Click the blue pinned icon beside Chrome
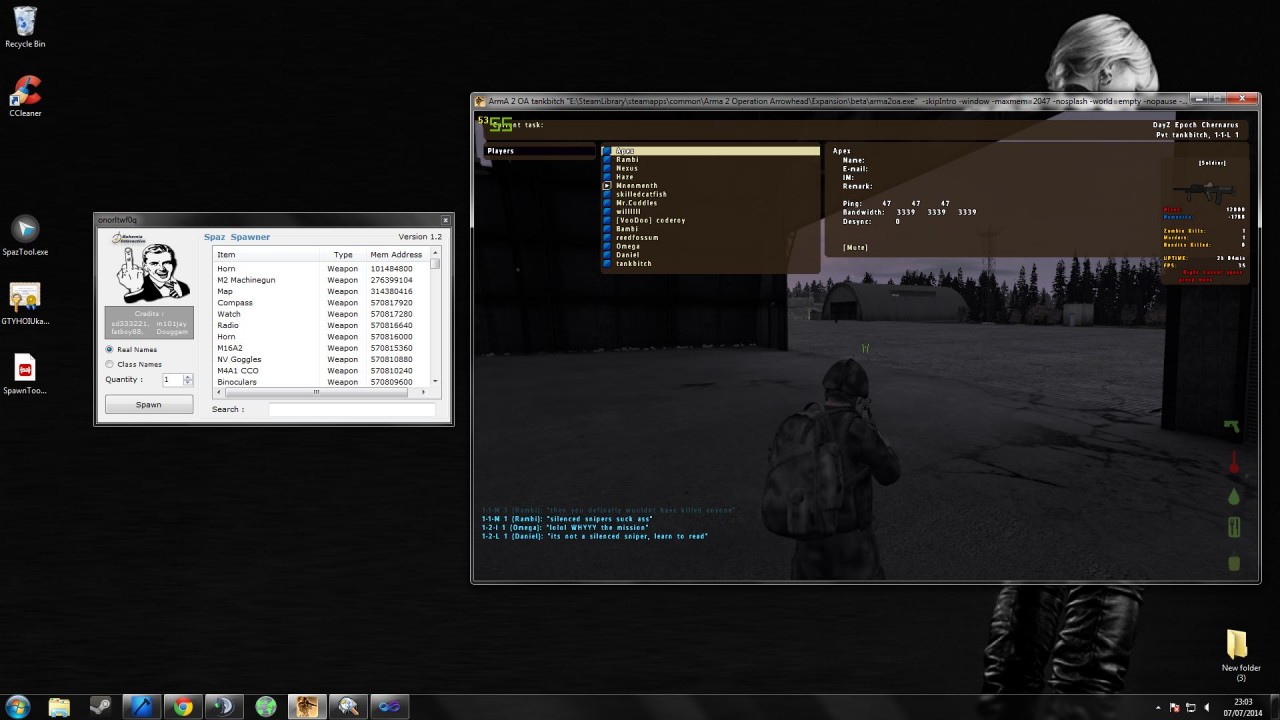The height and width of the screenshot is (720, 1280). pyautogui.click(x=142, y=707)
